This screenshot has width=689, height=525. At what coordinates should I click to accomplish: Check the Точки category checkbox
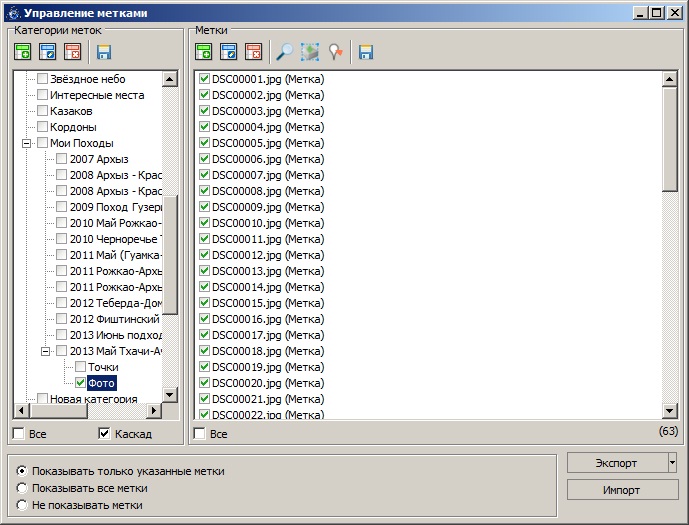click(x=81, y=367)
